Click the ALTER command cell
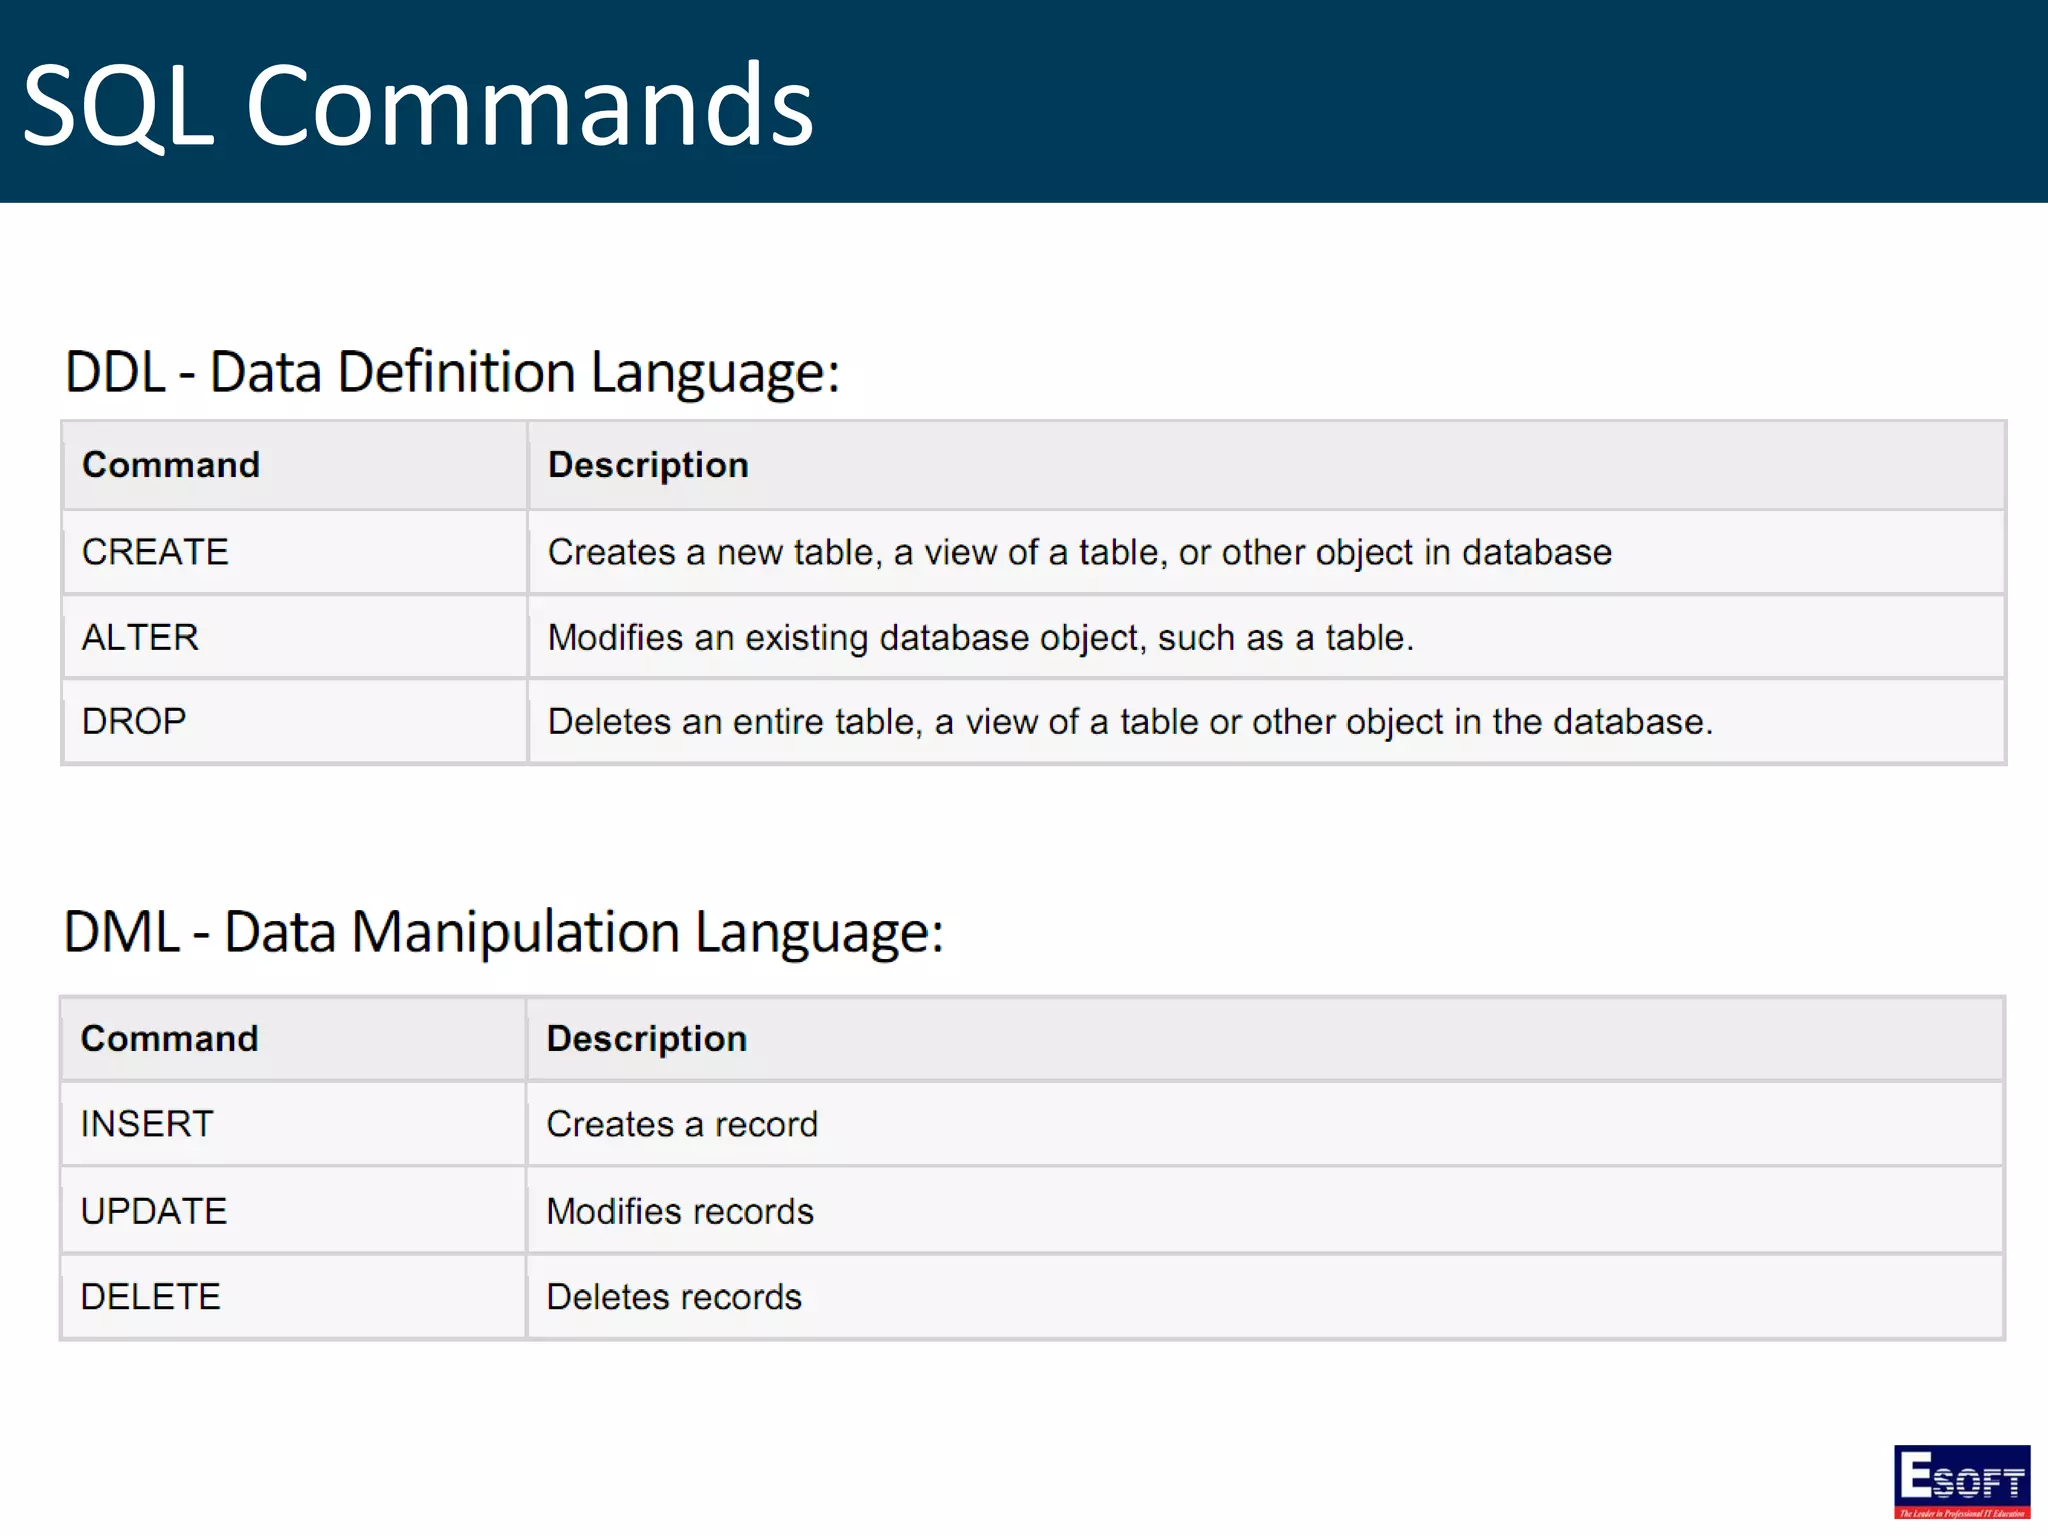The width and height of the screenshot is (2048, 1536). click(x=141, y=637)
